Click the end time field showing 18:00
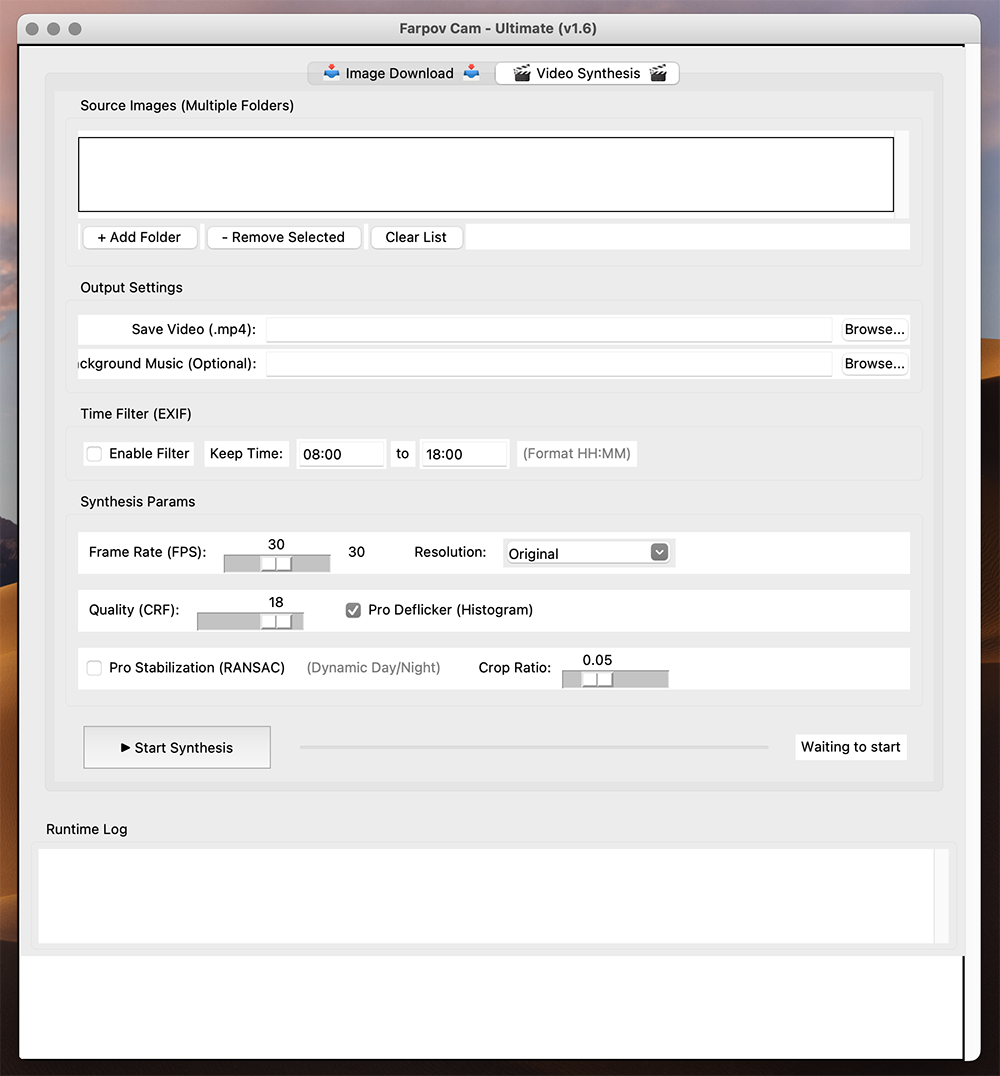 click(463, 454)
